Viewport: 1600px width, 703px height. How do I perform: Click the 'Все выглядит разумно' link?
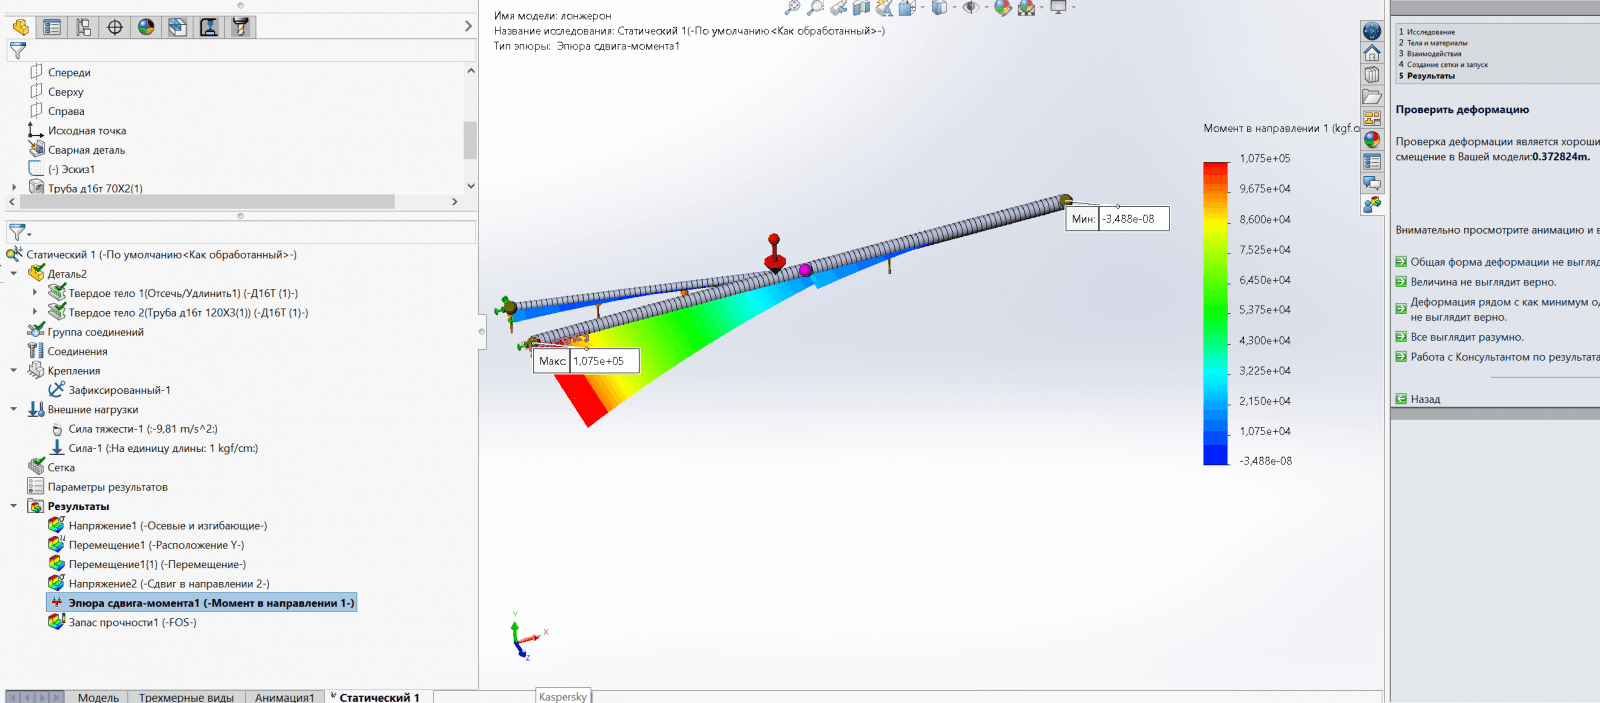pyautogui.click(x=1466, y=337)
